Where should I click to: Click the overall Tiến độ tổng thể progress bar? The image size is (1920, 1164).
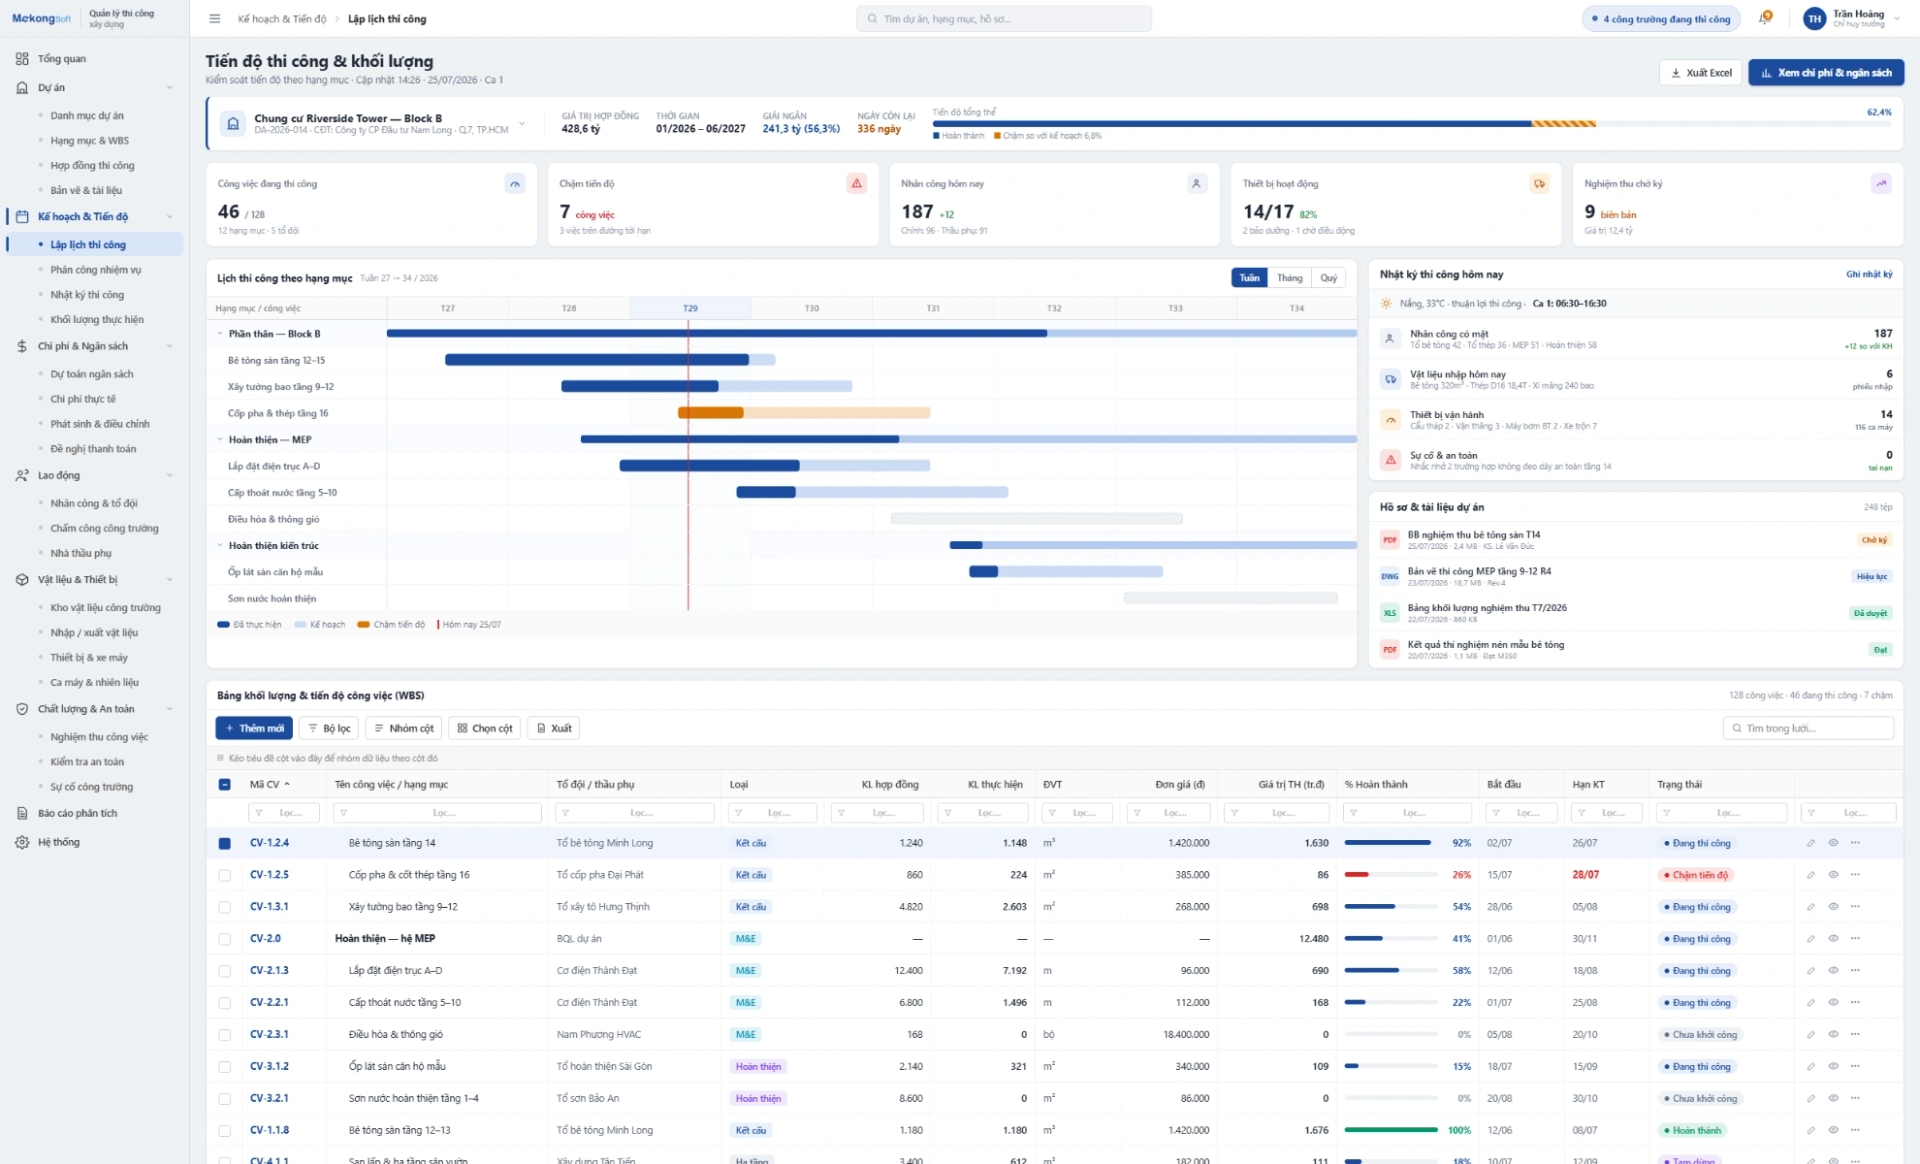[x=1412, y=124]
